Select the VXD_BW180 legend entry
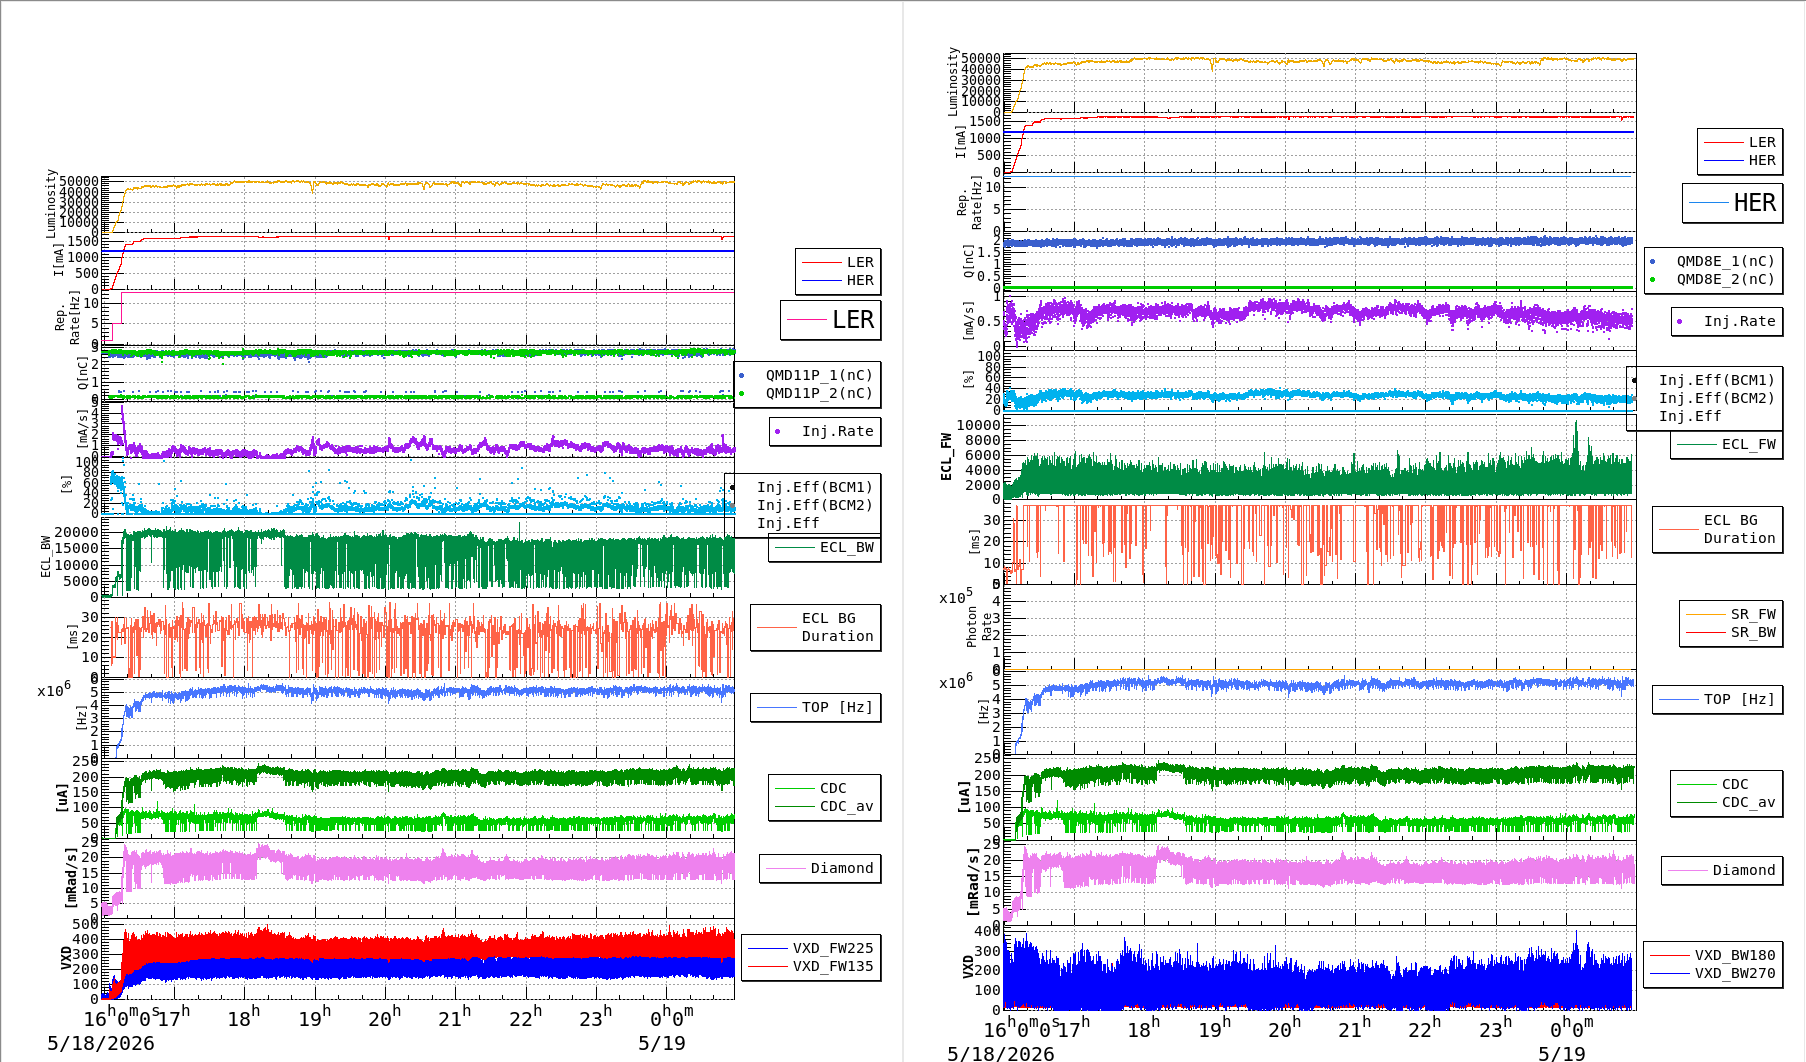 pos(1734,955)
